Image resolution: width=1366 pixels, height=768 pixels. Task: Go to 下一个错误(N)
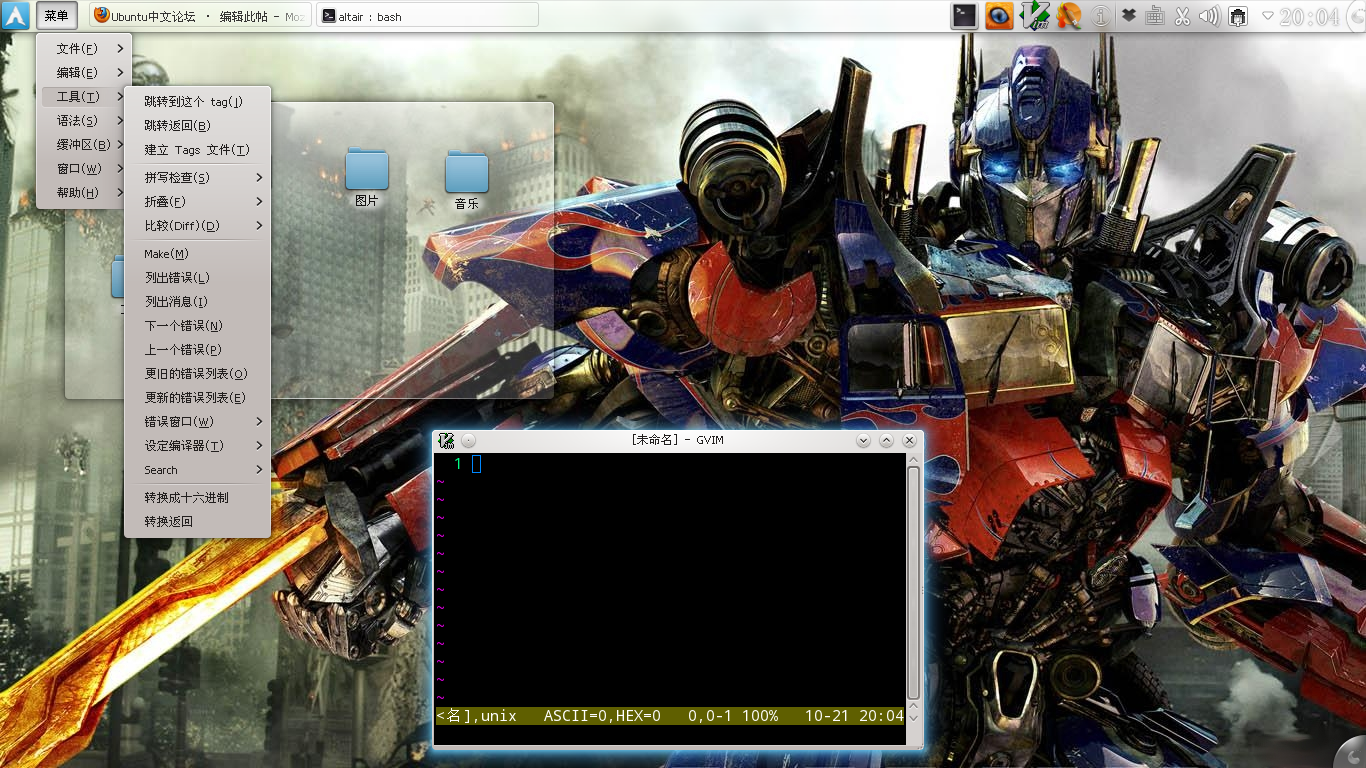[197, 325]
